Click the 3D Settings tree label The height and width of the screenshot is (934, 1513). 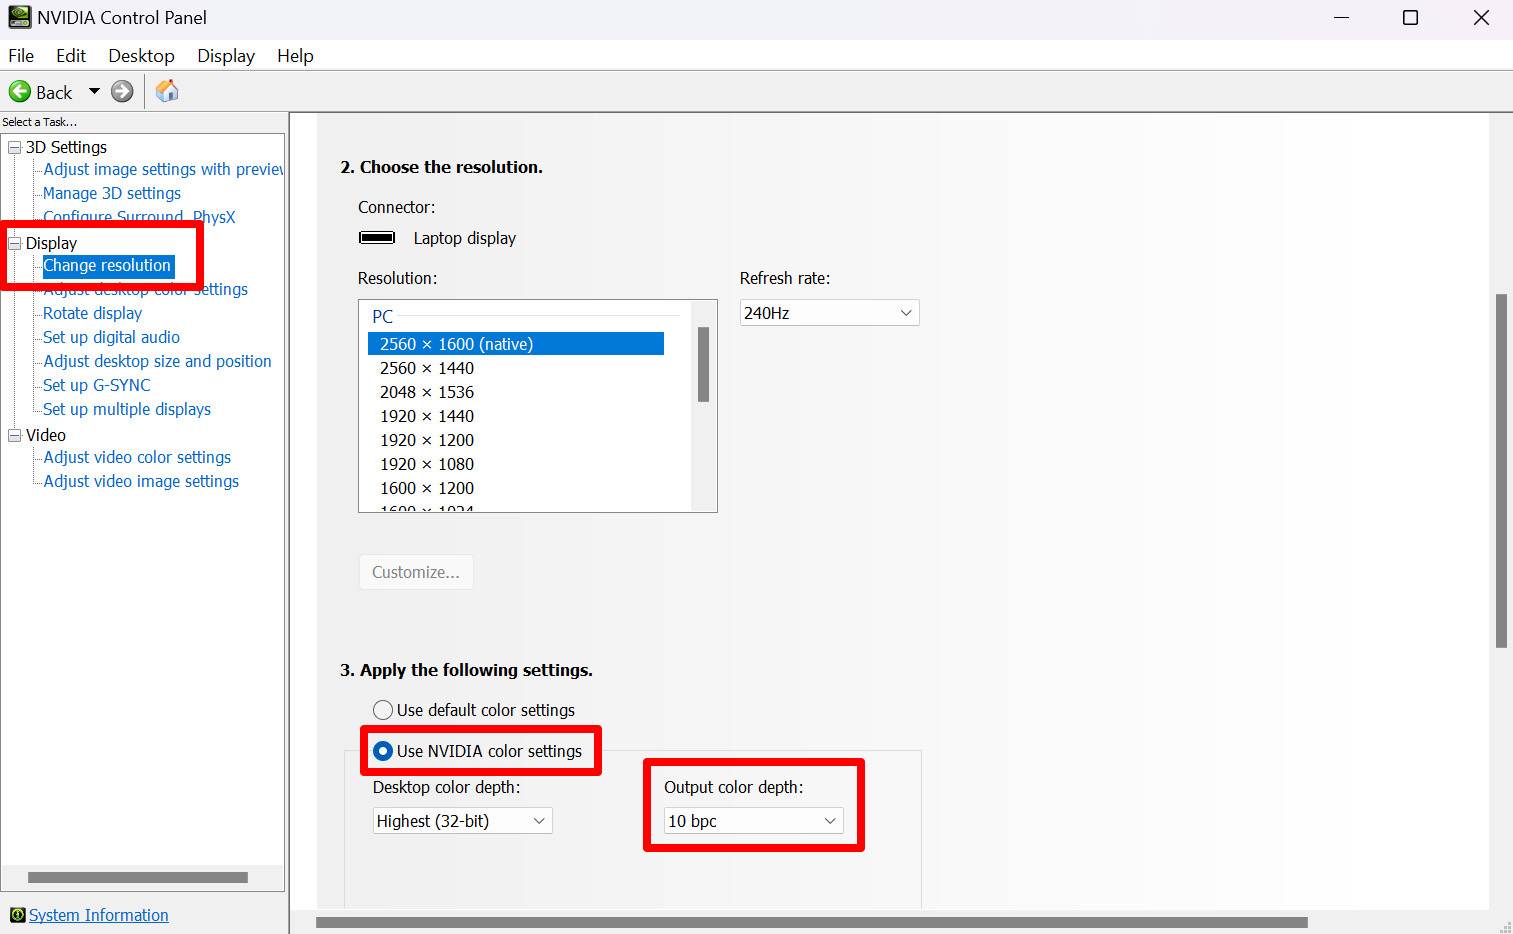point(66,147)
